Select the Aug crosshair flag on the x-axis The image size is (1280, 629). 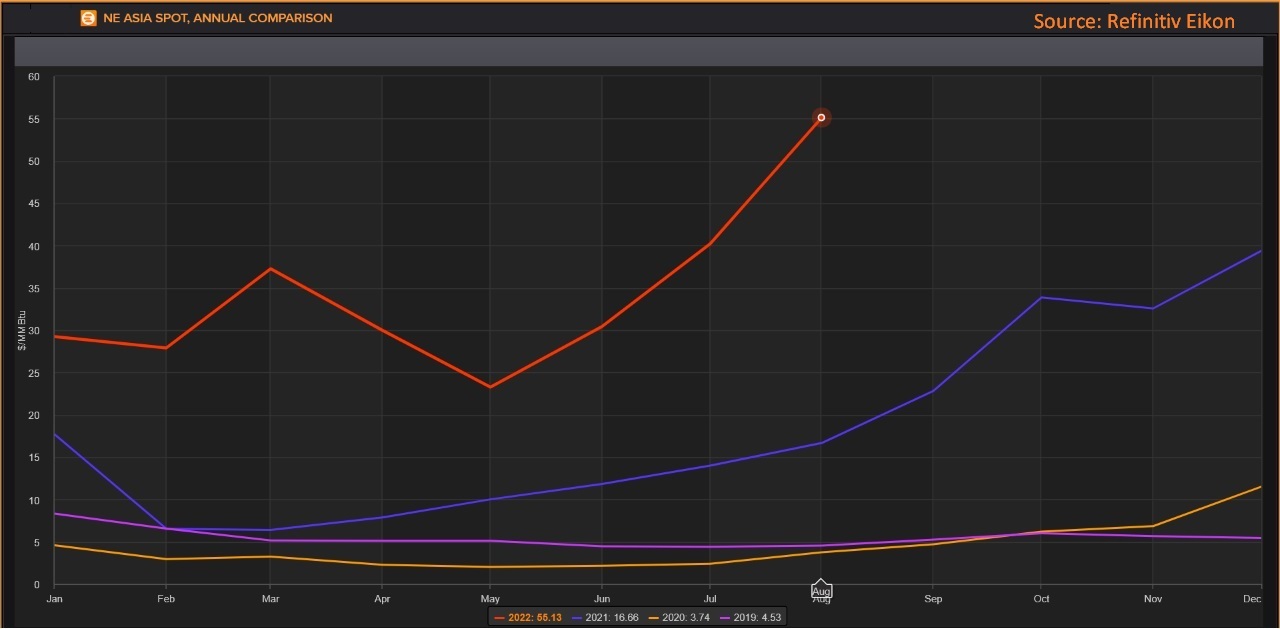[x=821, y=590]
